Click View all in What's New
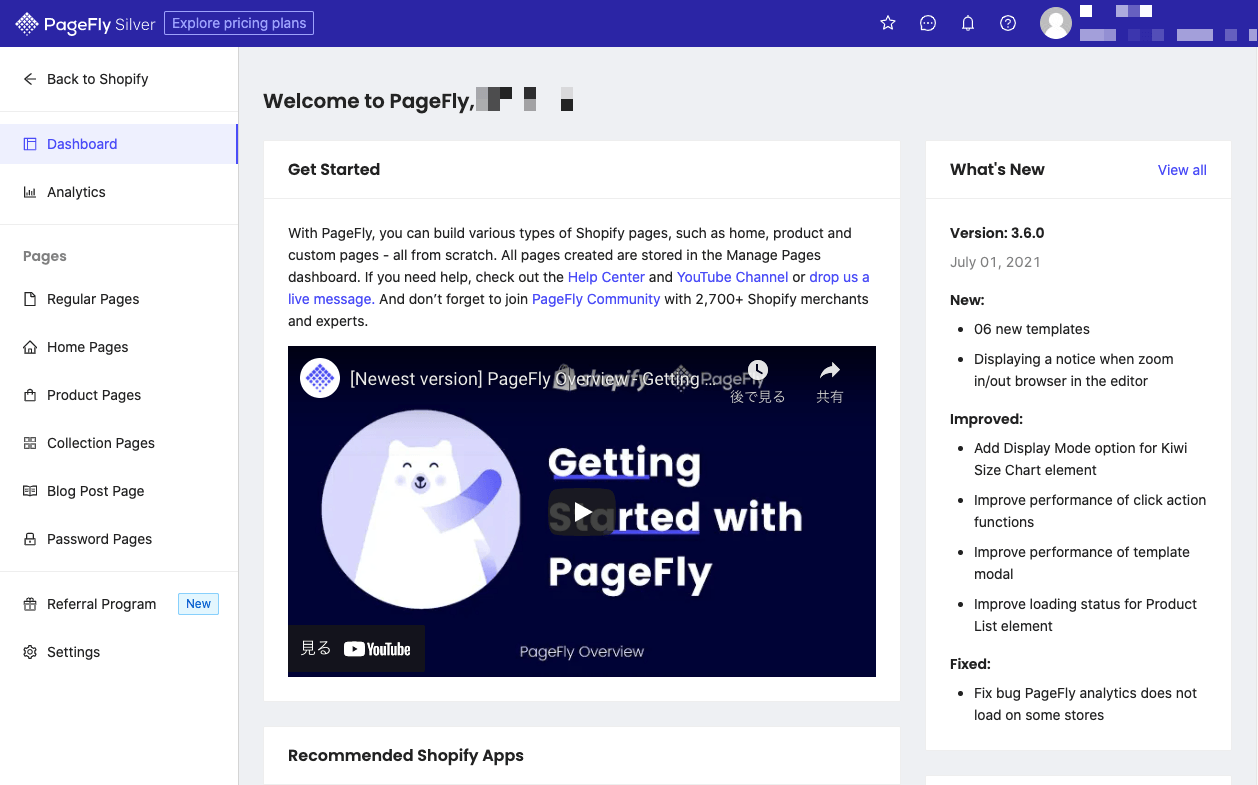1258x785 pixels. [x=1182, y=170]
